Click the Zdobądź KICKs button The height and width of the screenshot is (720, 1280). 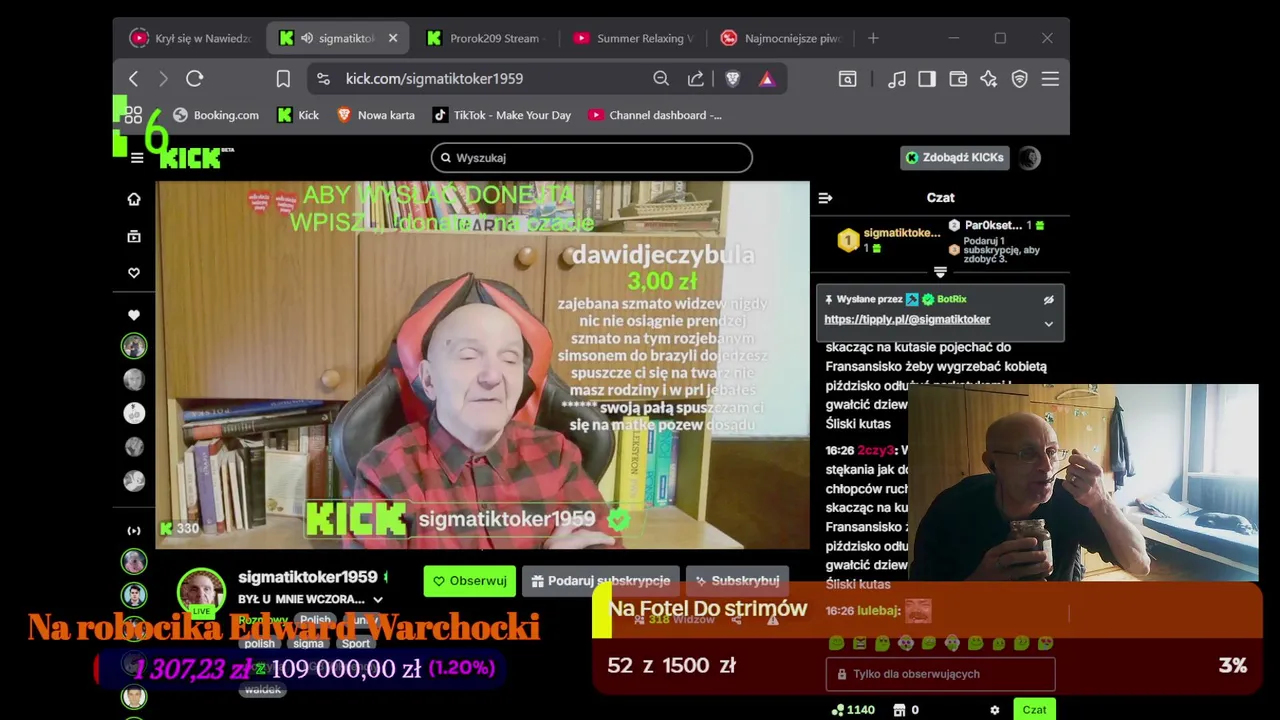[954, 157]
